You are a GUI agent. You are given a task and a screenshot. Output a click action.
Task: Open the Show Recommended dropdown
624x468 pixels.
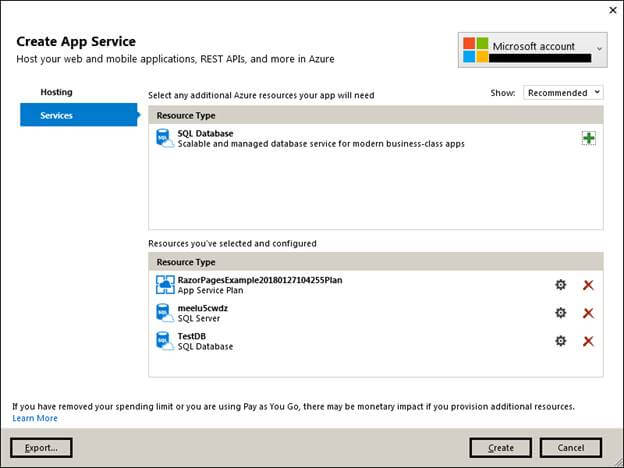click(563, 92)
